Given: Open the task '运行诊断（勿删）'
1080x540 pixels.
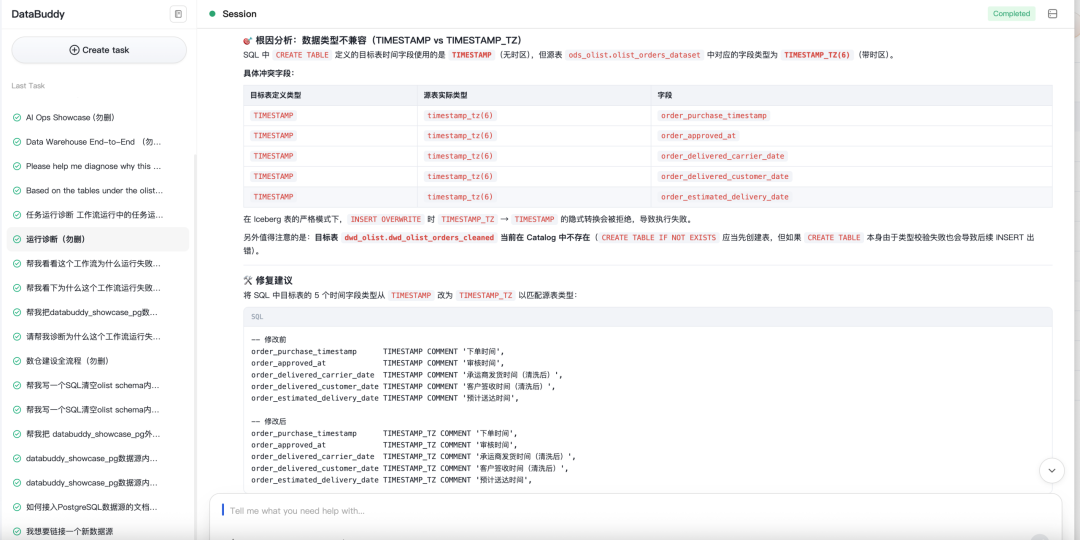Looking at the screenshot, I should (x=98, y=239).
